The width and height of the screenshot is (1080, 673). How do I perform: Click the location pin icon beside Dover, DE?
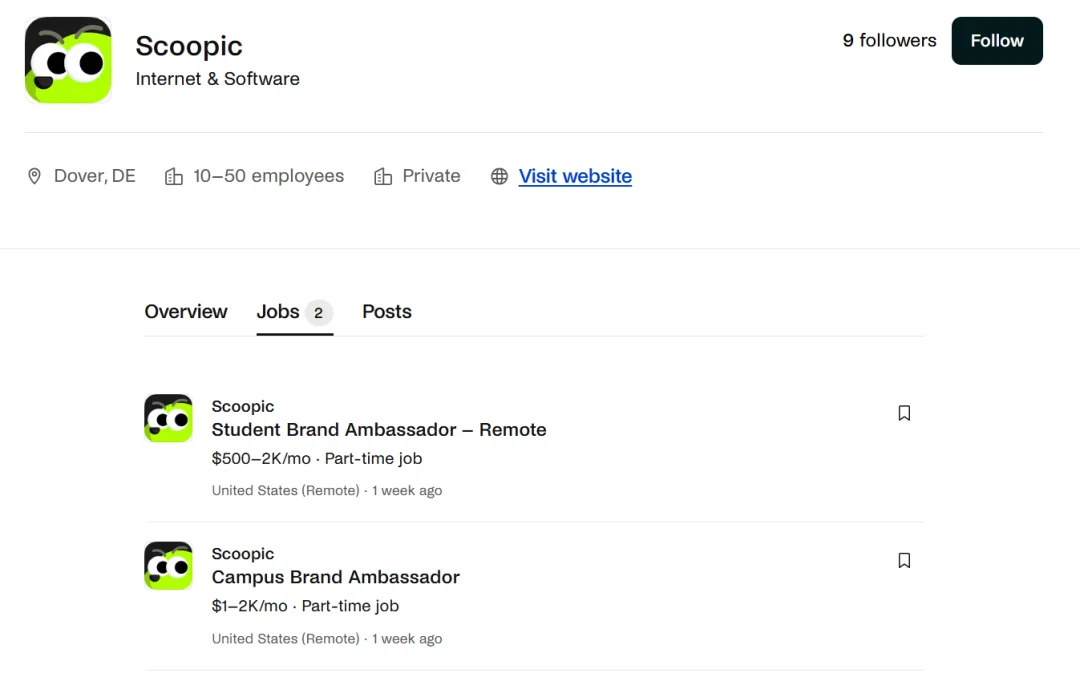34,176
